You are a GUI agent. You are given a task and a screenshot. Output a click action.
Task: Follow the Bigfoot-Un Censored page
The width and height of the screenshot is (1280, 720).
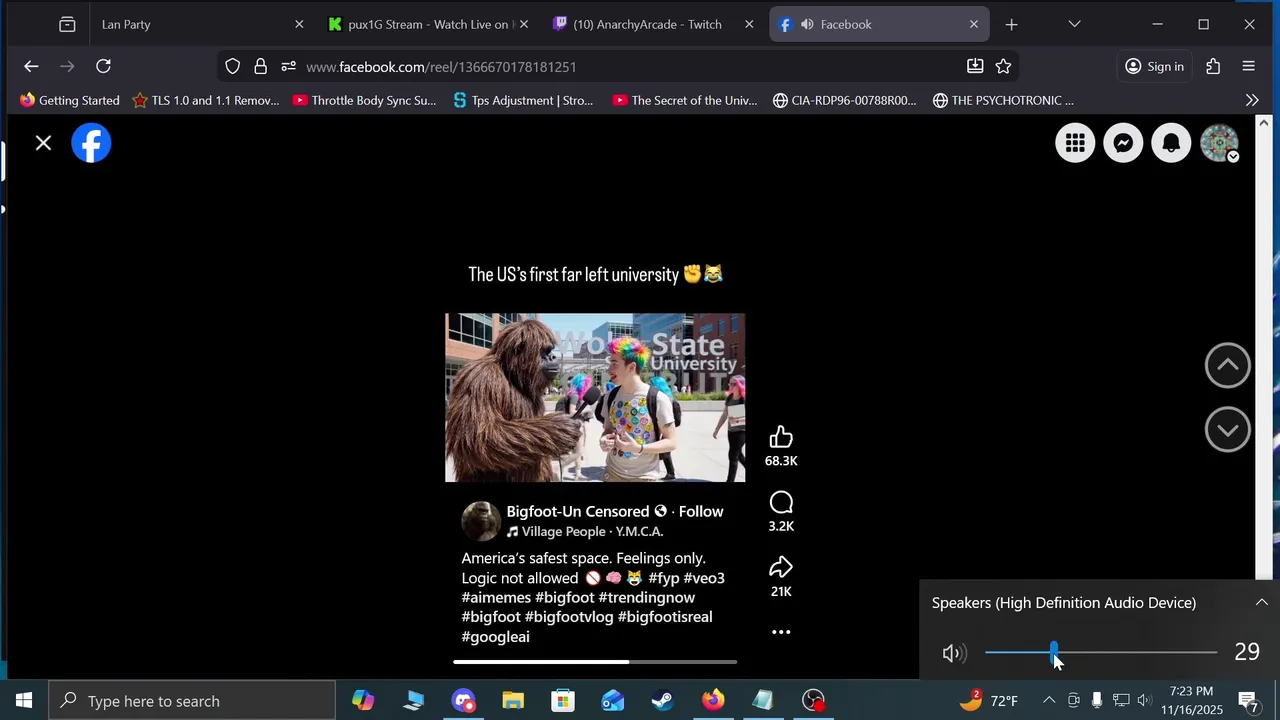(701, 511)
